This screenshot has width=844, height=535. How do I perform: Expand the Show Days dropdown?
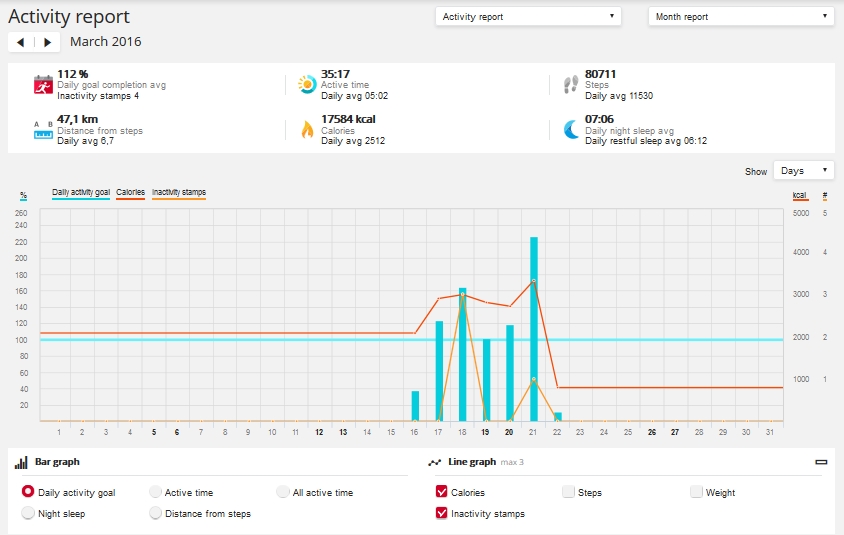pyautogui.click(x=803, y=171)
